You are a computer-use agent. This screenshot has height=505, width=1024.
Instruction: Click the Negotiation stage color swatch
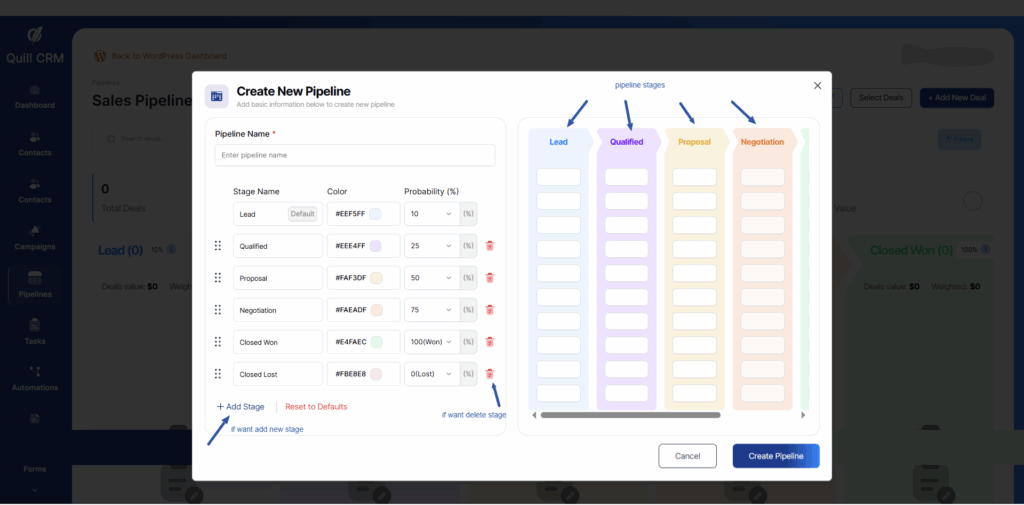(375, 310)
